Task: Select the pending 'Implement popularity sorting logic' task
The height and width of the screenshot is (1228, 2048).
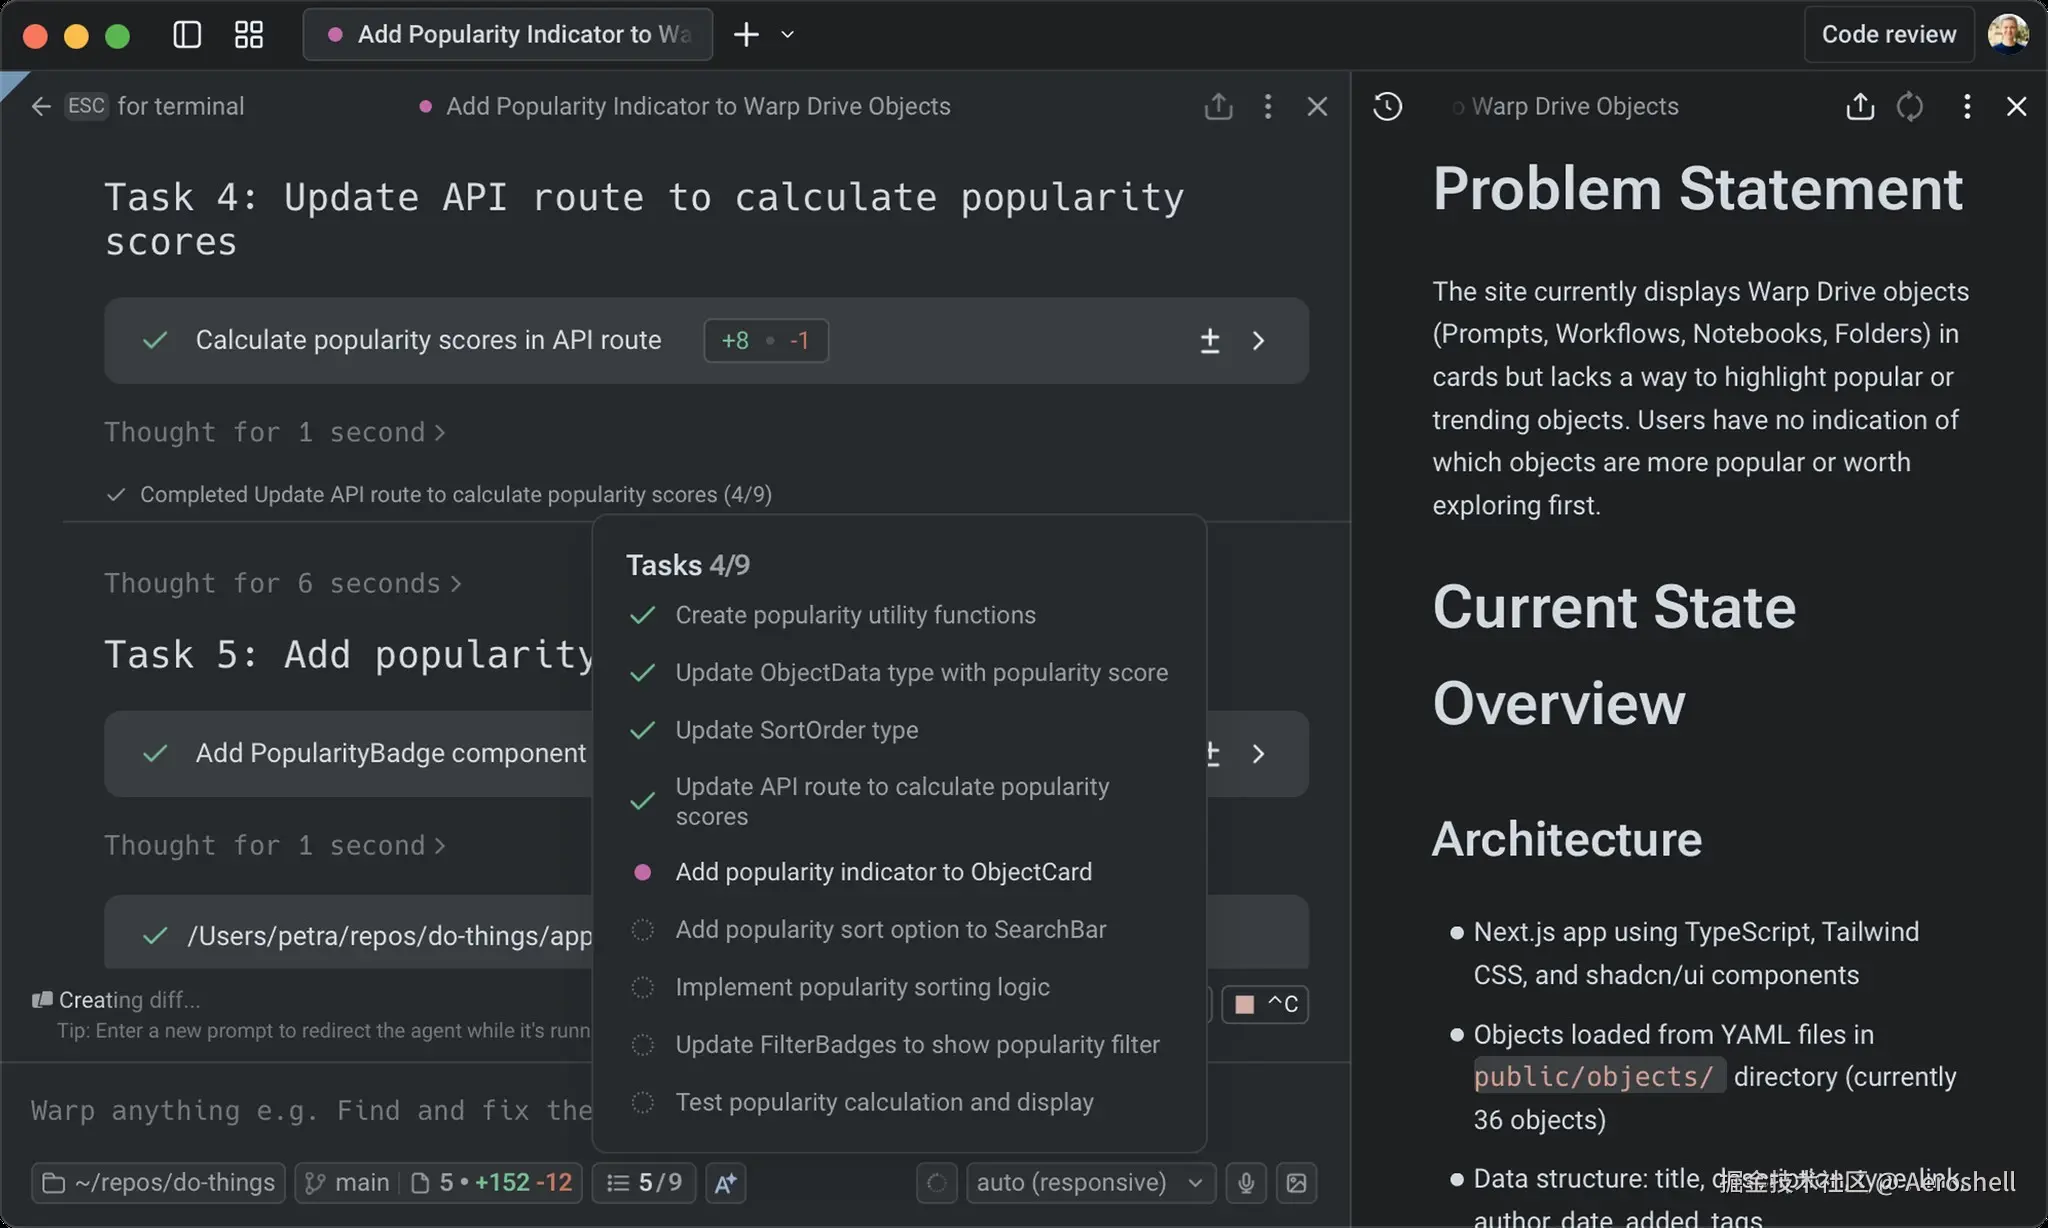Action: (862, 987)
